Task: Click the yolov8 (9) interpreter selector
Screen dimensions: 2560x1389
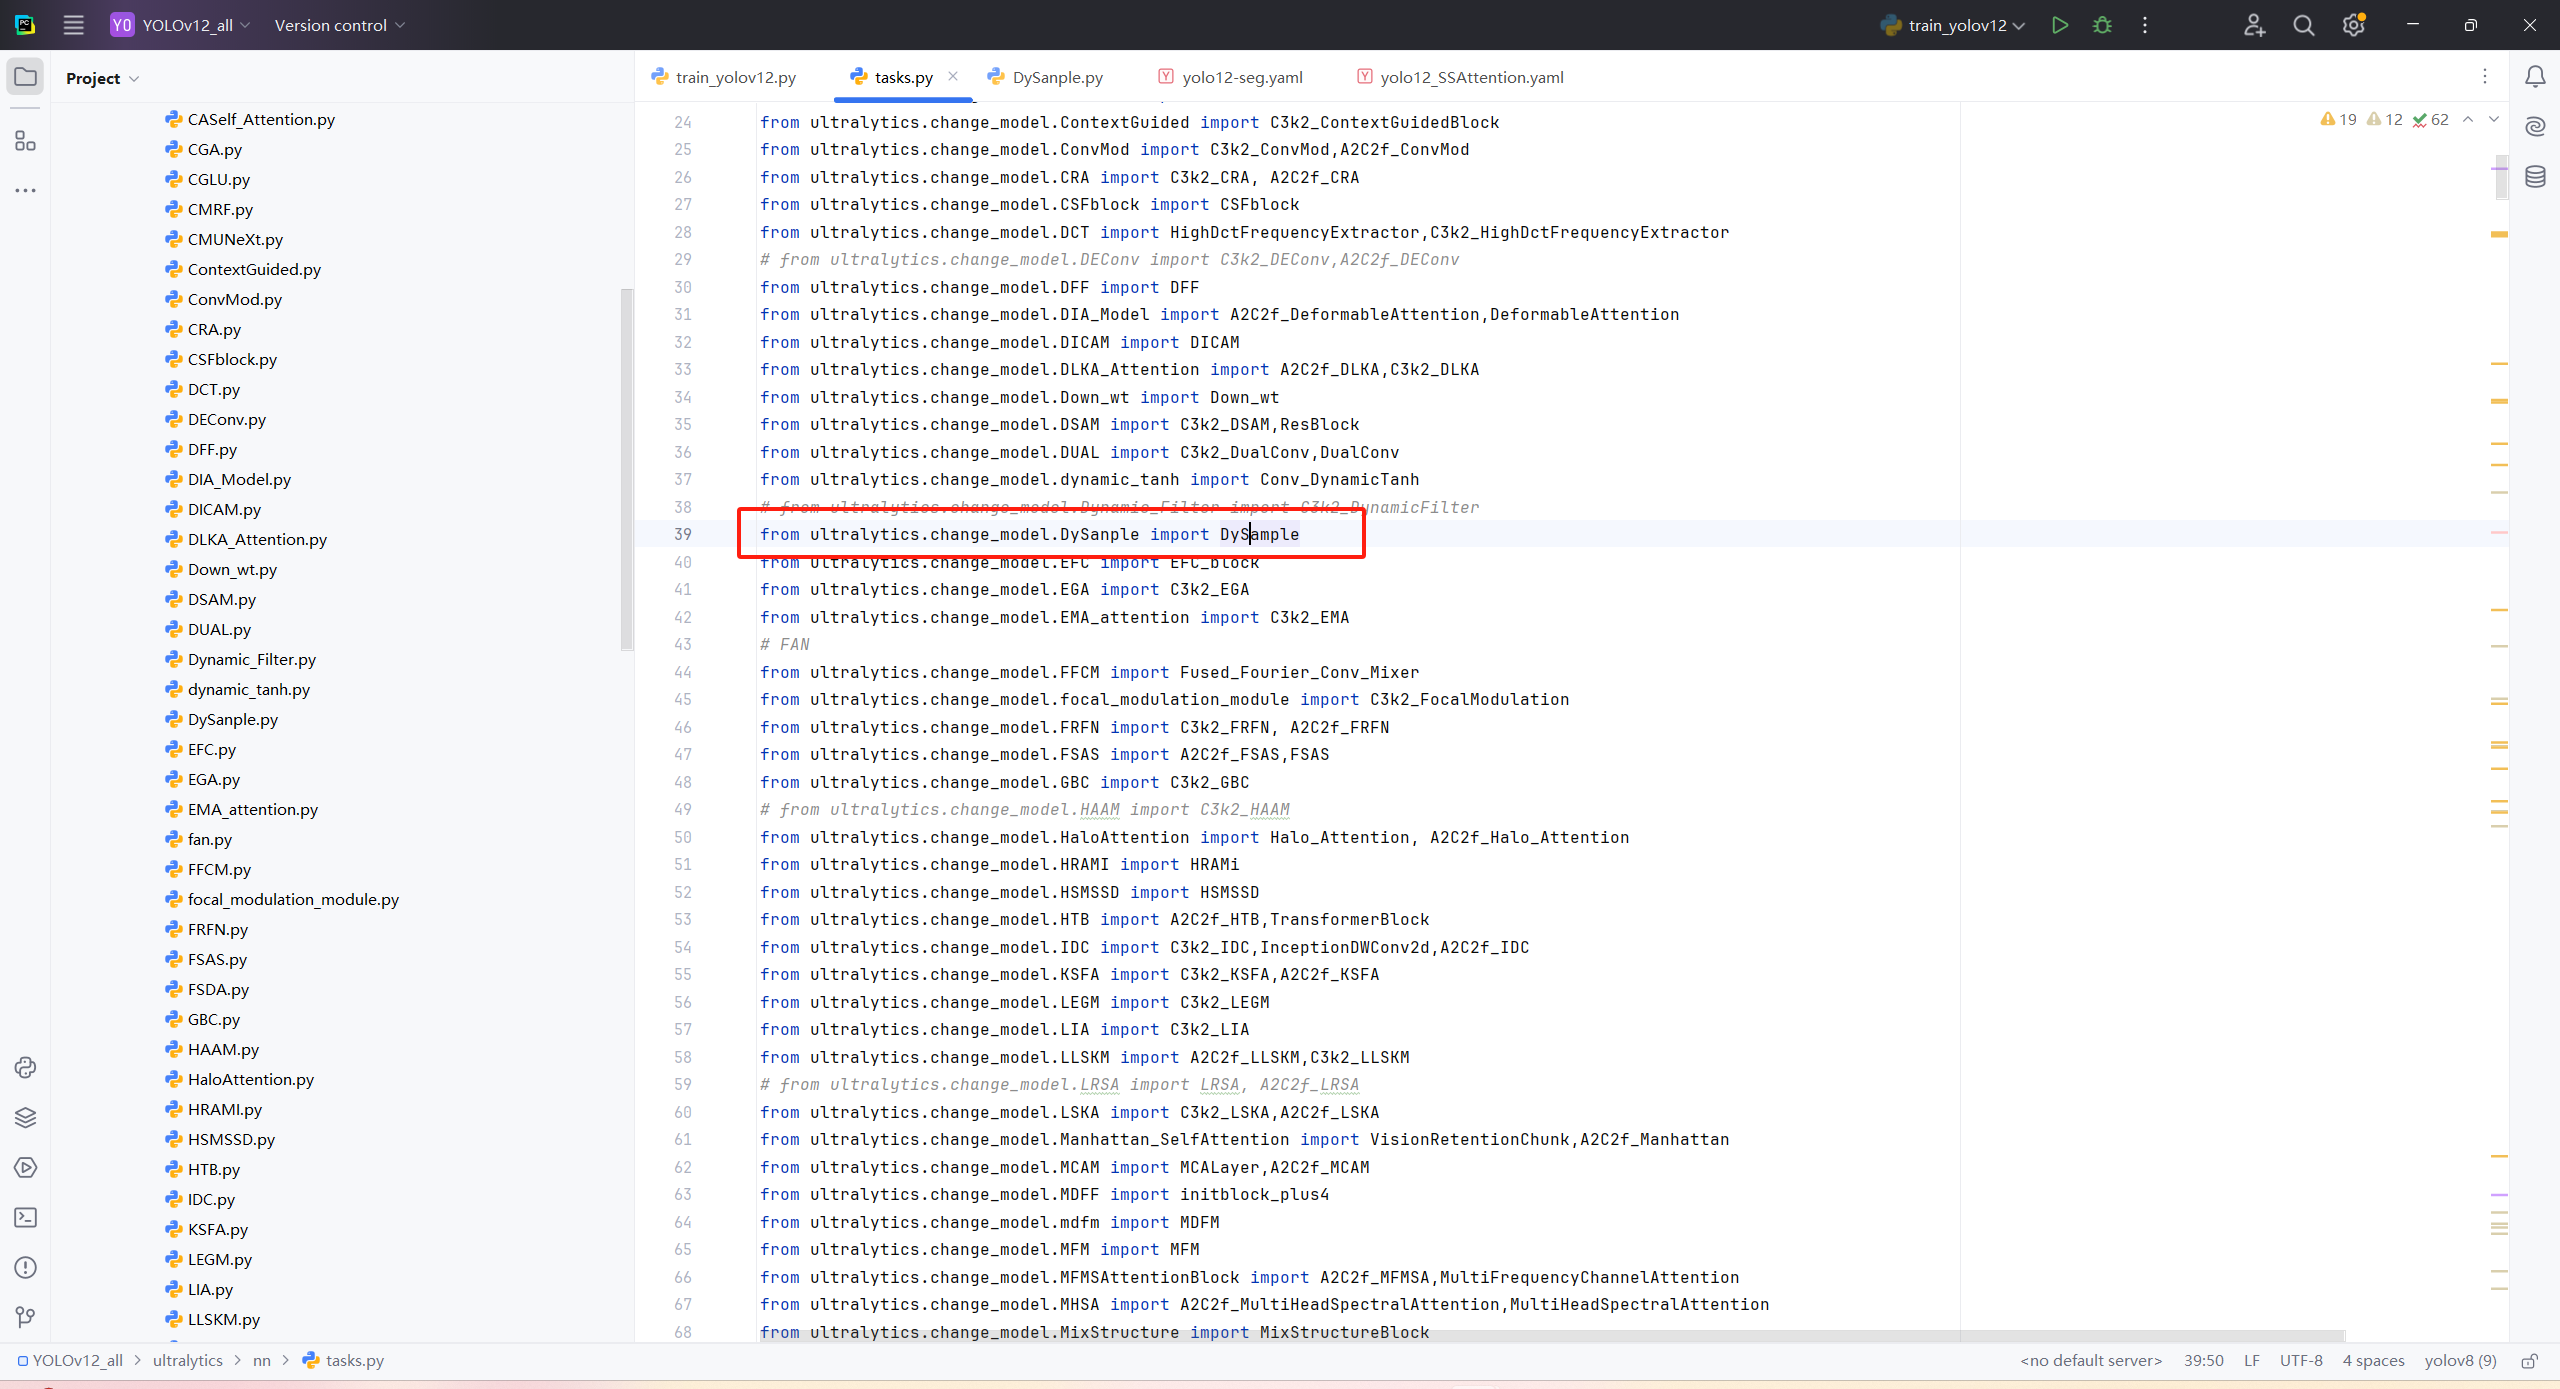Action: (x=2460, y=1361)
